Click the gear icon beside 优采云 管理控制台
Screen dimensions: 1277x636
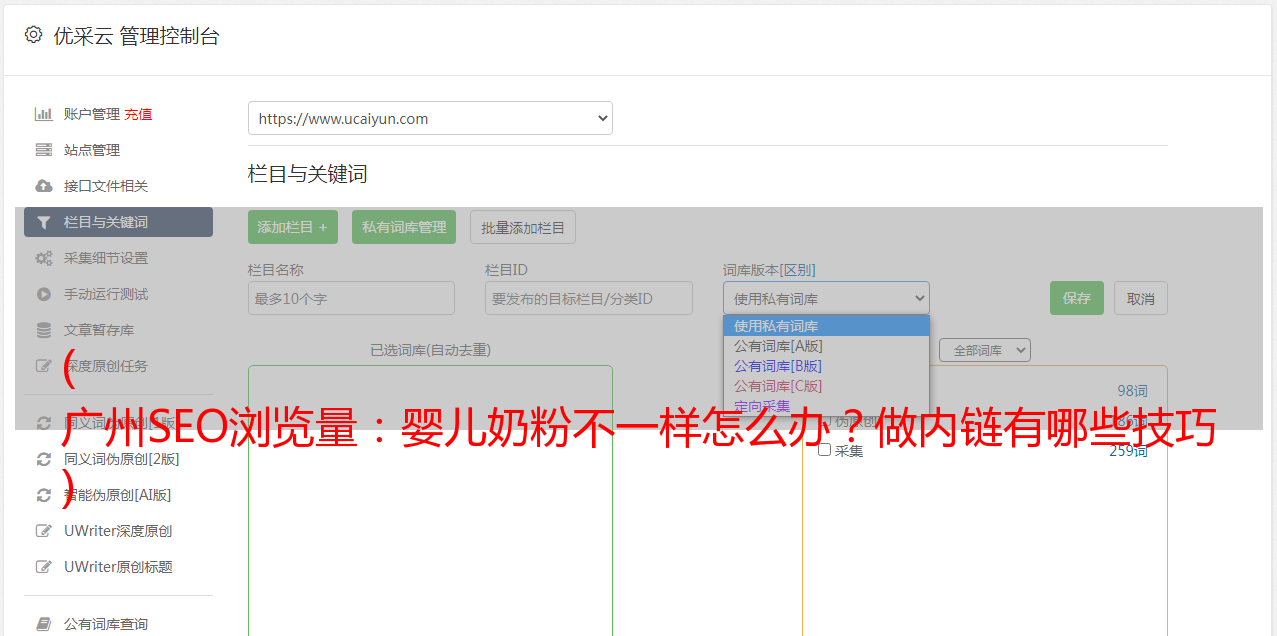coord(34,35)
